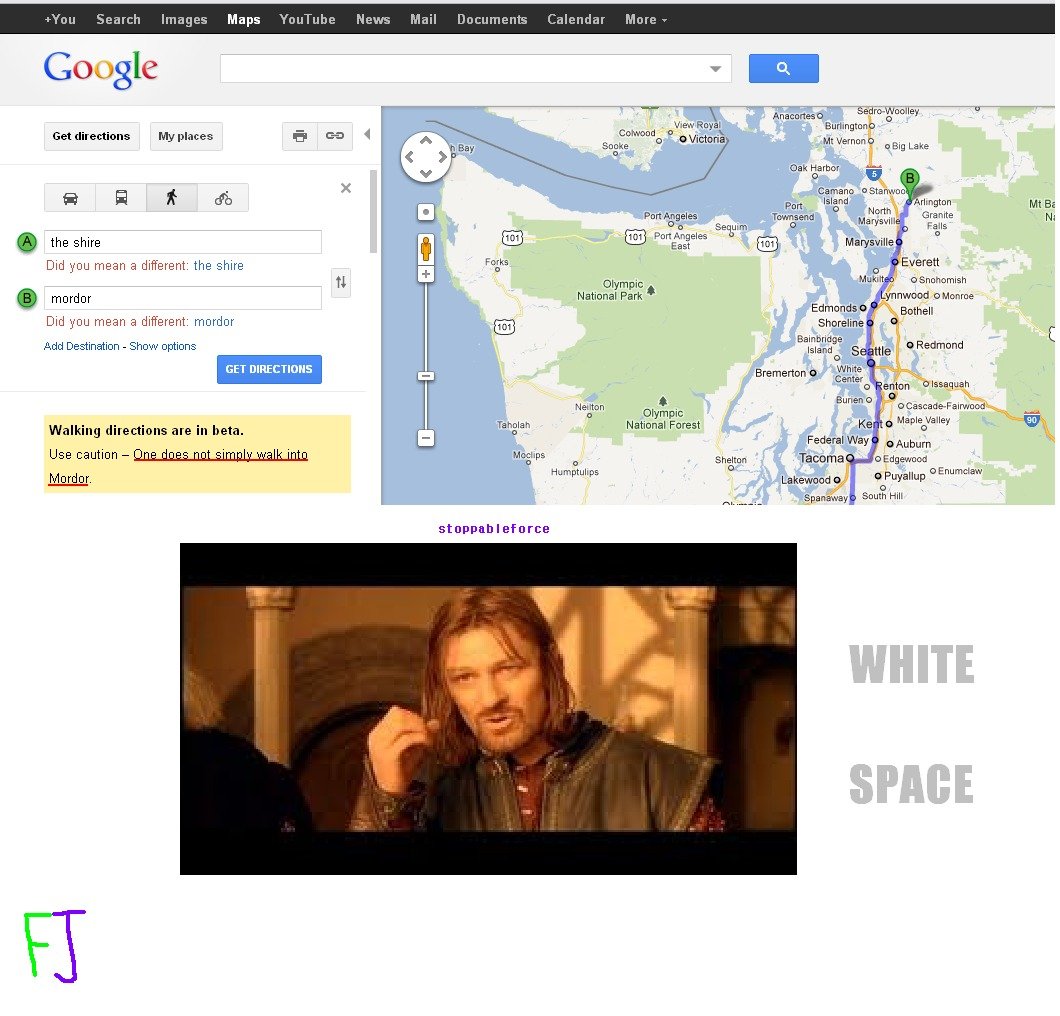This screenshot has width=1060, height=1016.
Task: Select the walking directions icon
Action: (172, 198)
